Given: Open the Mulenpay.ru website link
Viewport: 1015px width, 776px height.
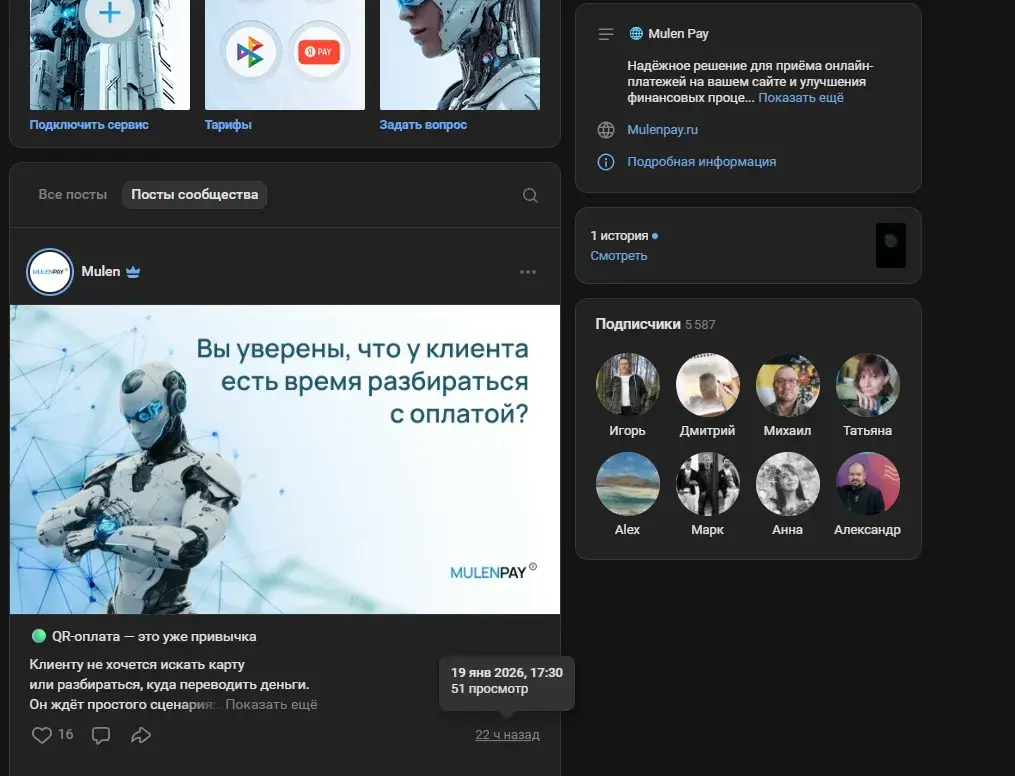Looking at the screenshot, I should [662, 129].
